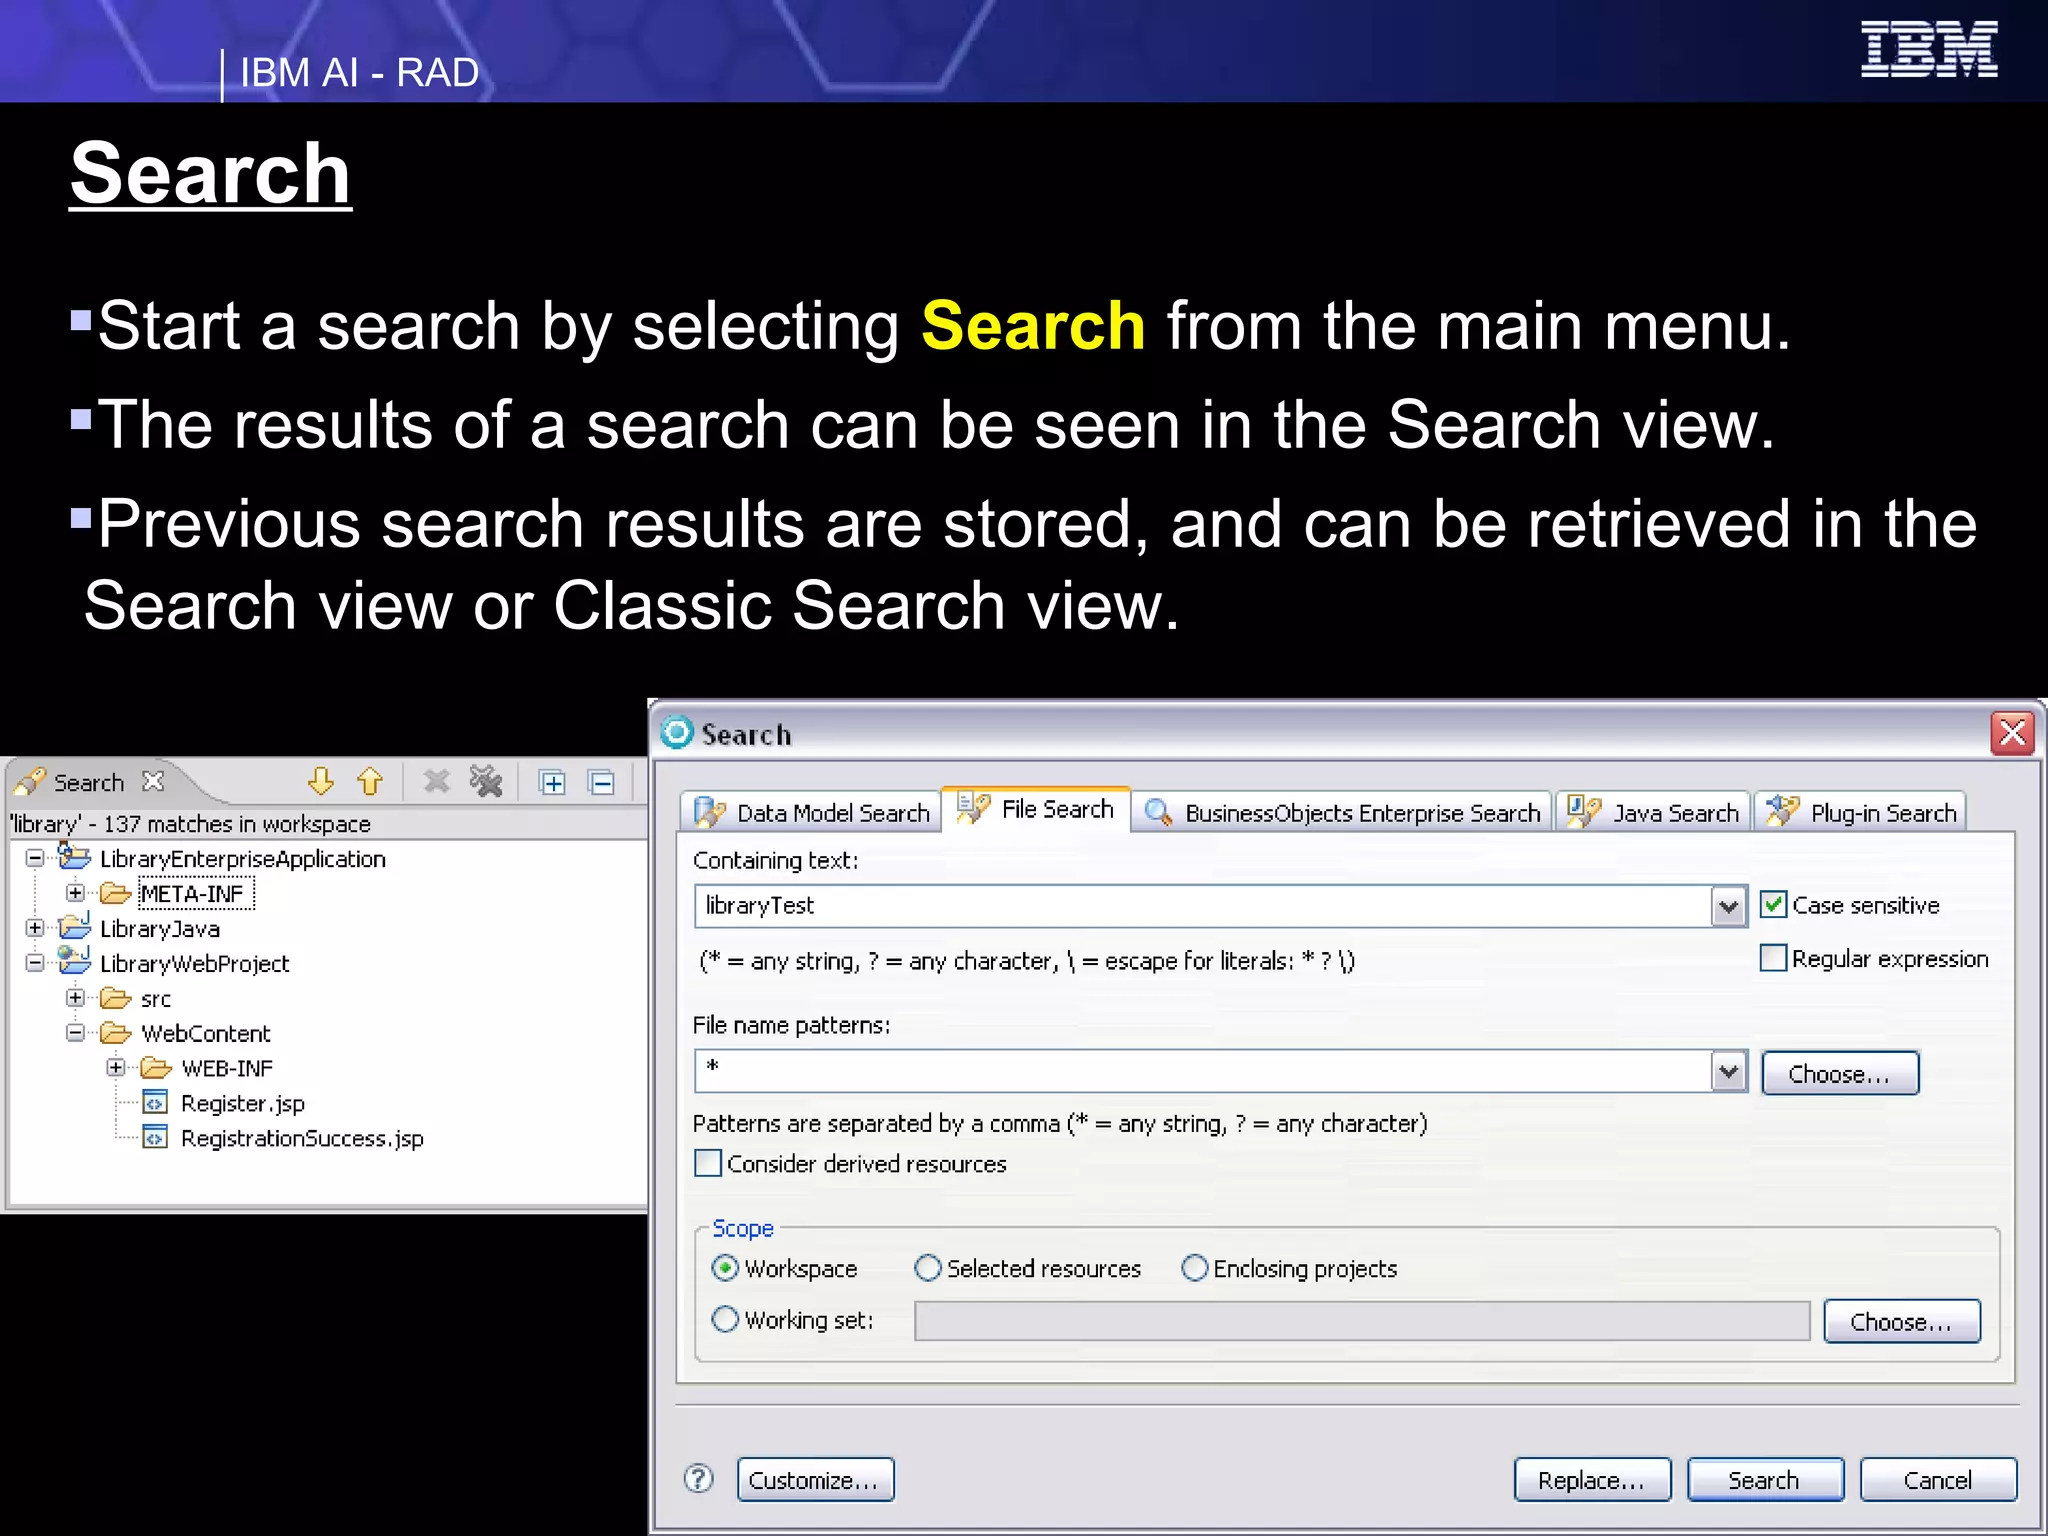The height and width of the screenshot is (1536, 2048).
Task: Enable Consider derived resources checkbox
Action: coord(708,1163)
